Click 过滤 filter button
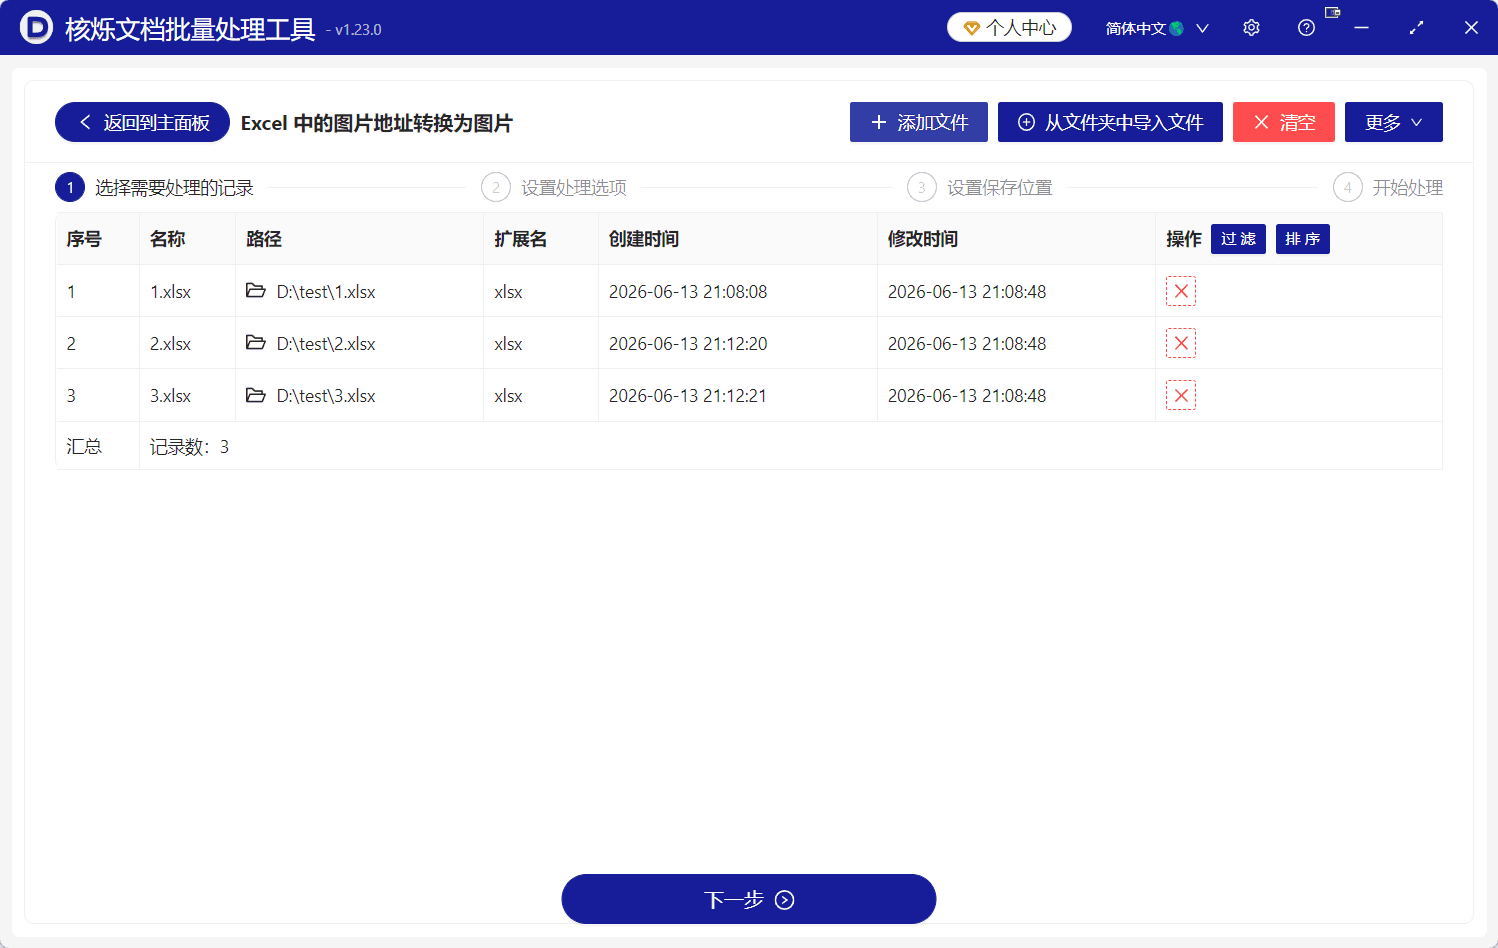This screenshot has width=1498, height=948. 1238,239
